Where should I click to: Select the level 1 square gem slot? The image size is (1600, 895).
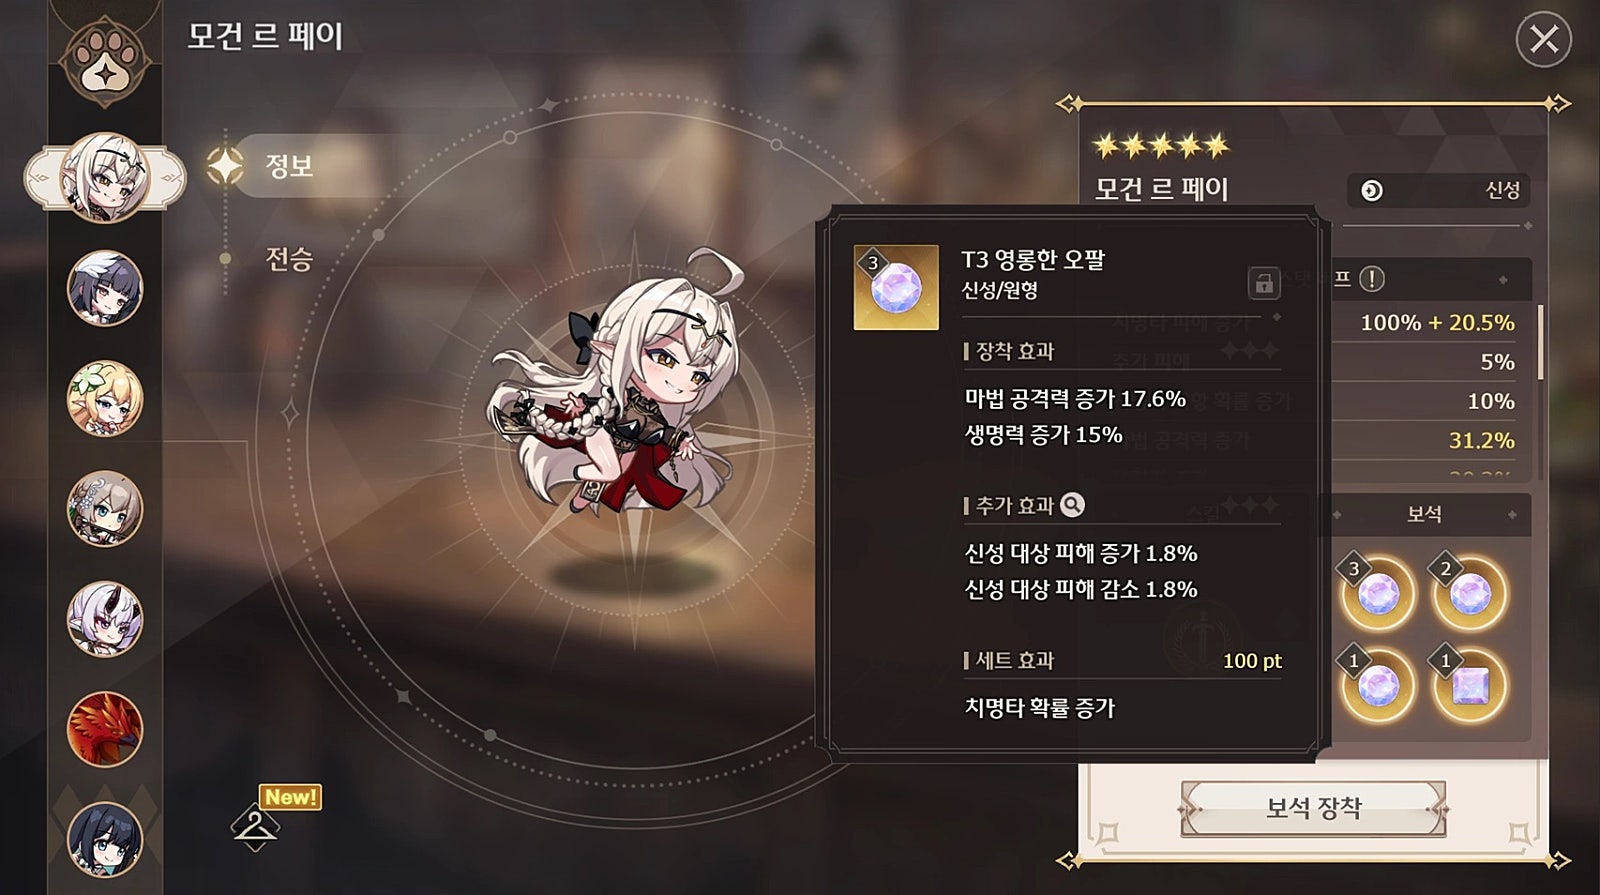pyautogui.click(x=1469, y=685)
